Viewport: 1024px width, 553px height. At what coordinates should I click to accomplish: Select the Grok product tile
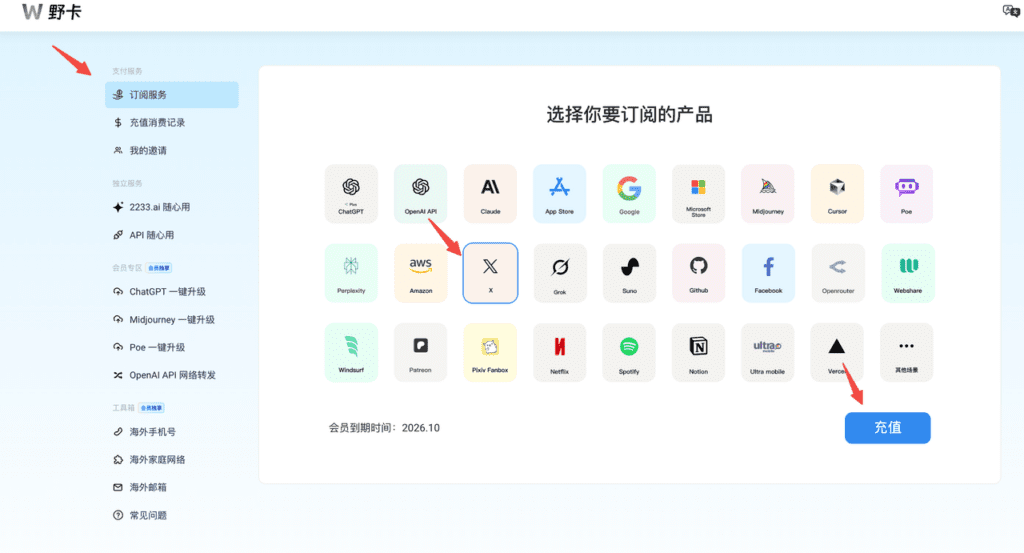pyautogui.click(x=560, y=273)
